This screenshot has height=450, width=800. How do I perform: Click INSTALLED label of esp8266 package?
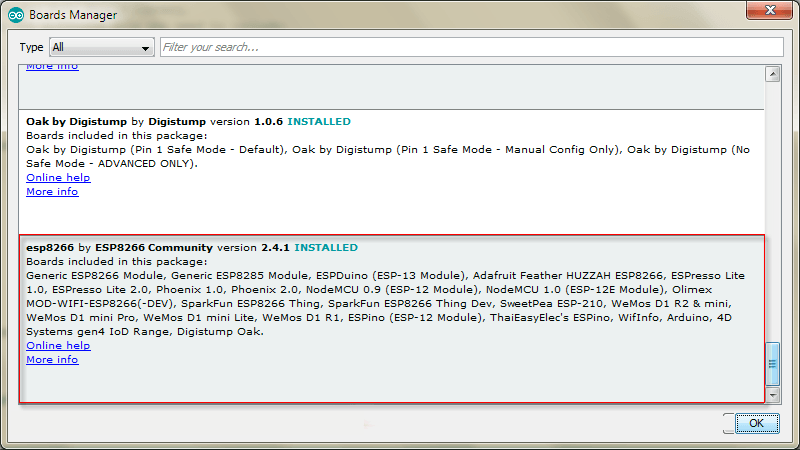(326, 247)
